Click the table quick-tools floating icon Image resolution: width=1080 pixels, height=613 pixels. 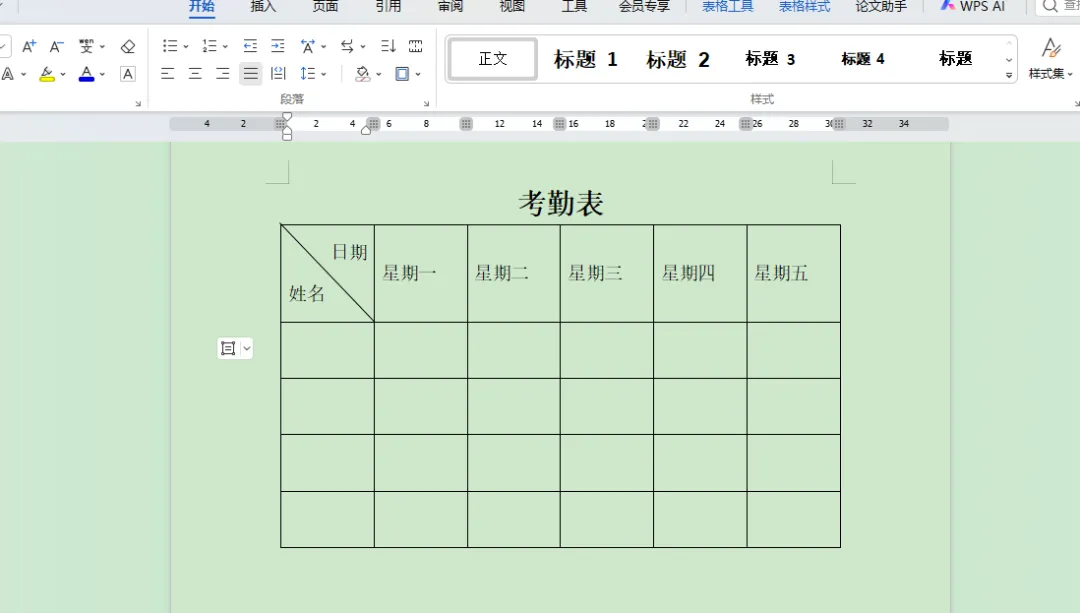[x=228, y=349]
